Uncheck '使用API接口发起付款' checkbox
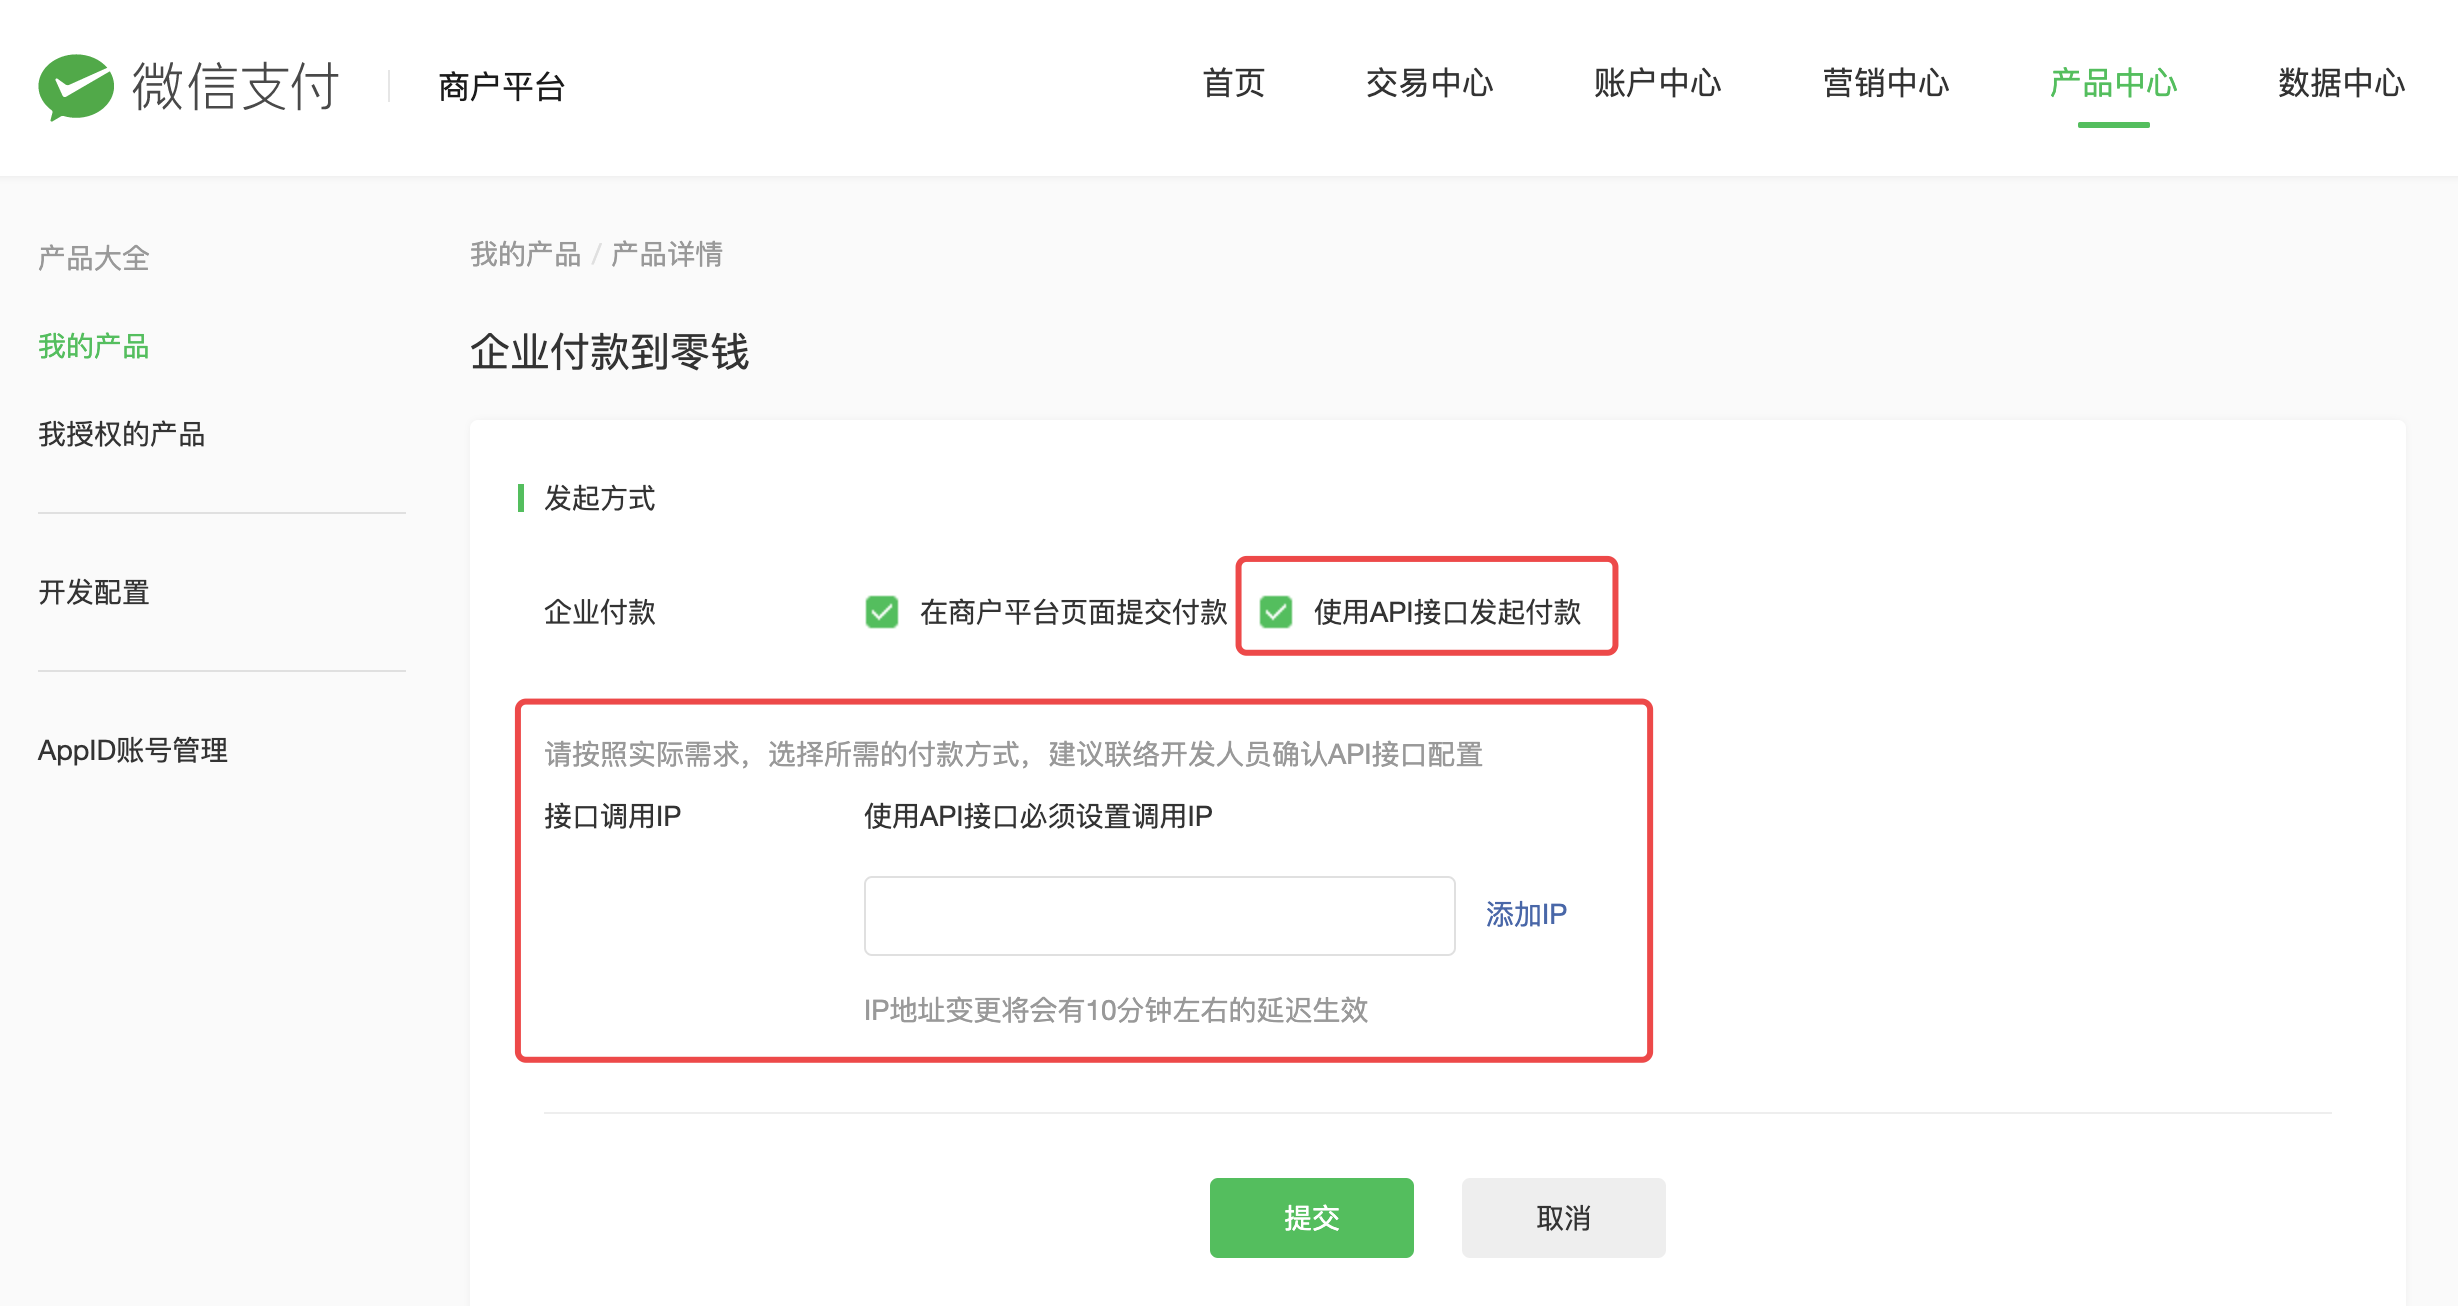The image size is (2458, 1306). click(x=1275, y=612)
